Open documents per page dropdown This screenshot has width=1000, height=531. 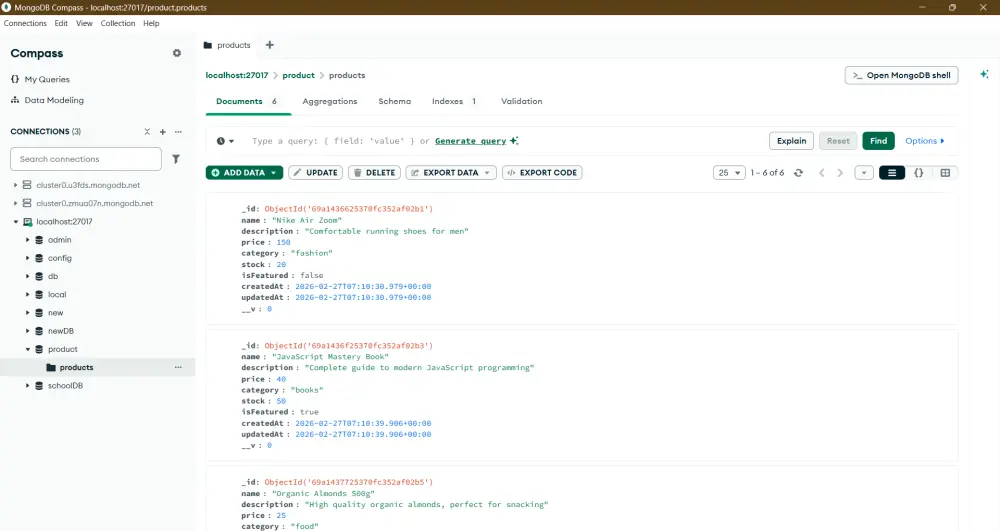729,173
